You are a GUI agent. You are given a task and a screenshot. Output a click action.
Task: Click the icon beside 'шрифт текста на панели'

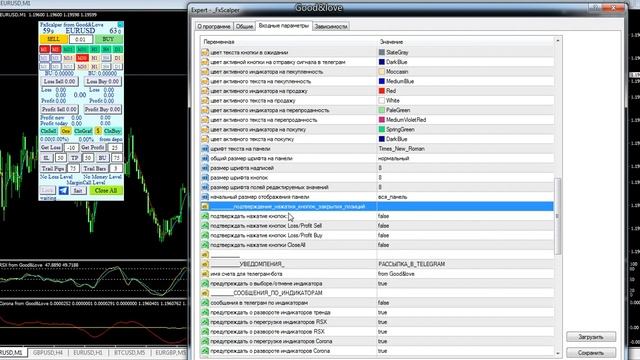pos(205,149)
